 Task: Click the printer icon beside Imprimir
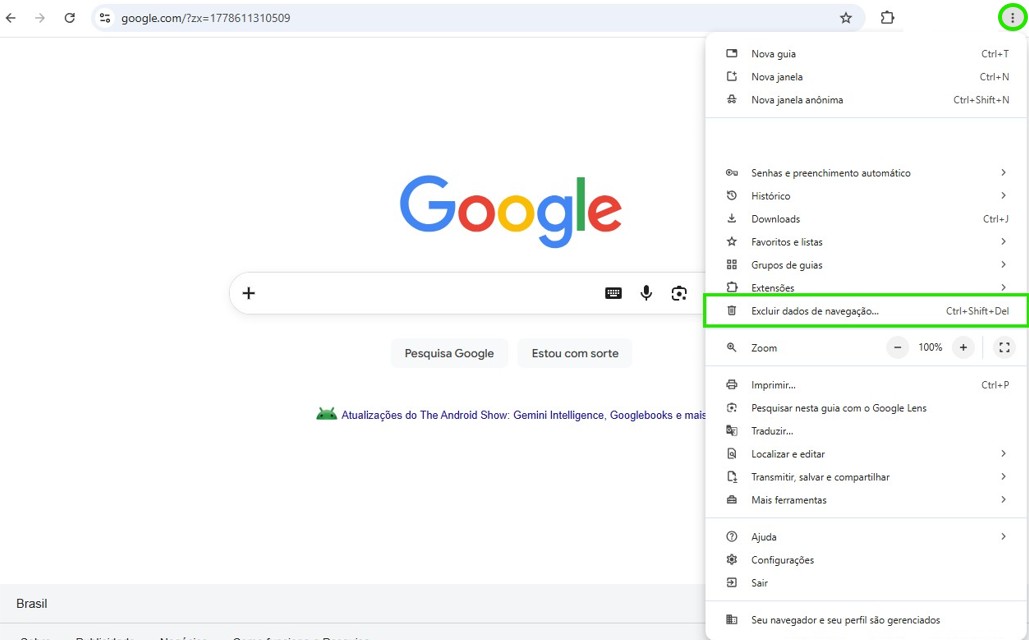(732, 385)
